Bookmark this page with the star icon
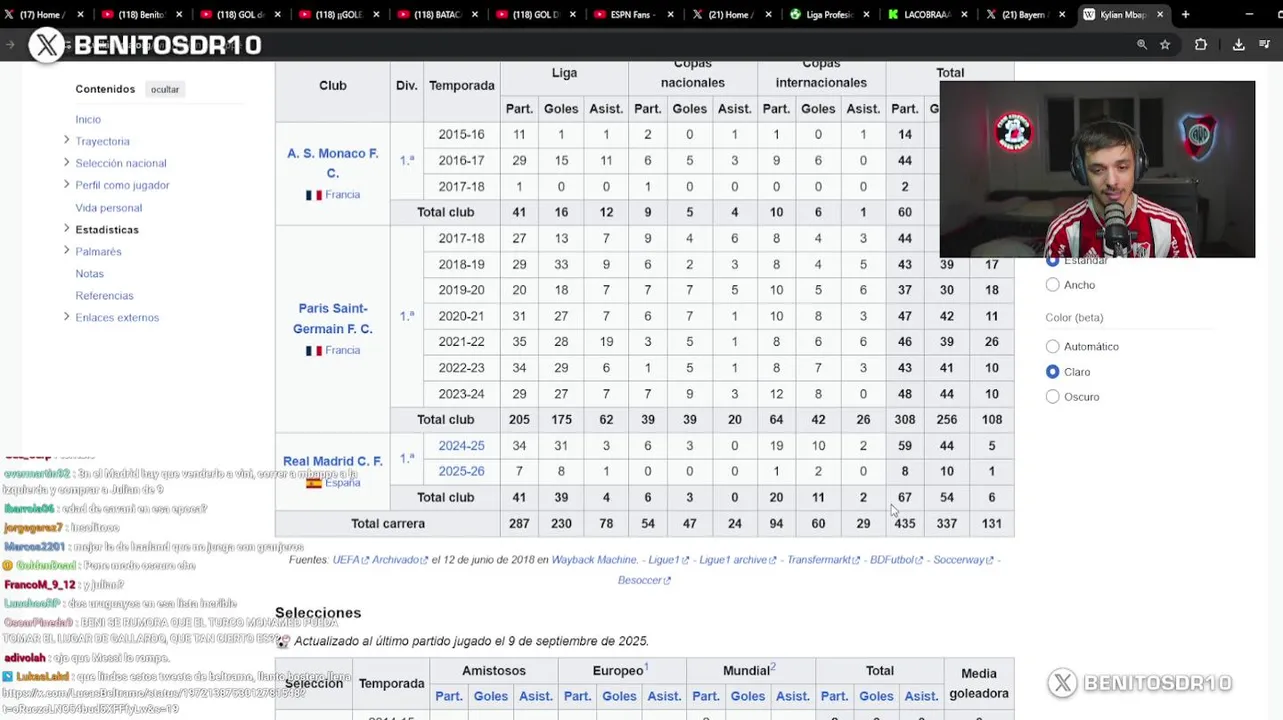The image size is (1283, 720). click(x=1165, y=45)
